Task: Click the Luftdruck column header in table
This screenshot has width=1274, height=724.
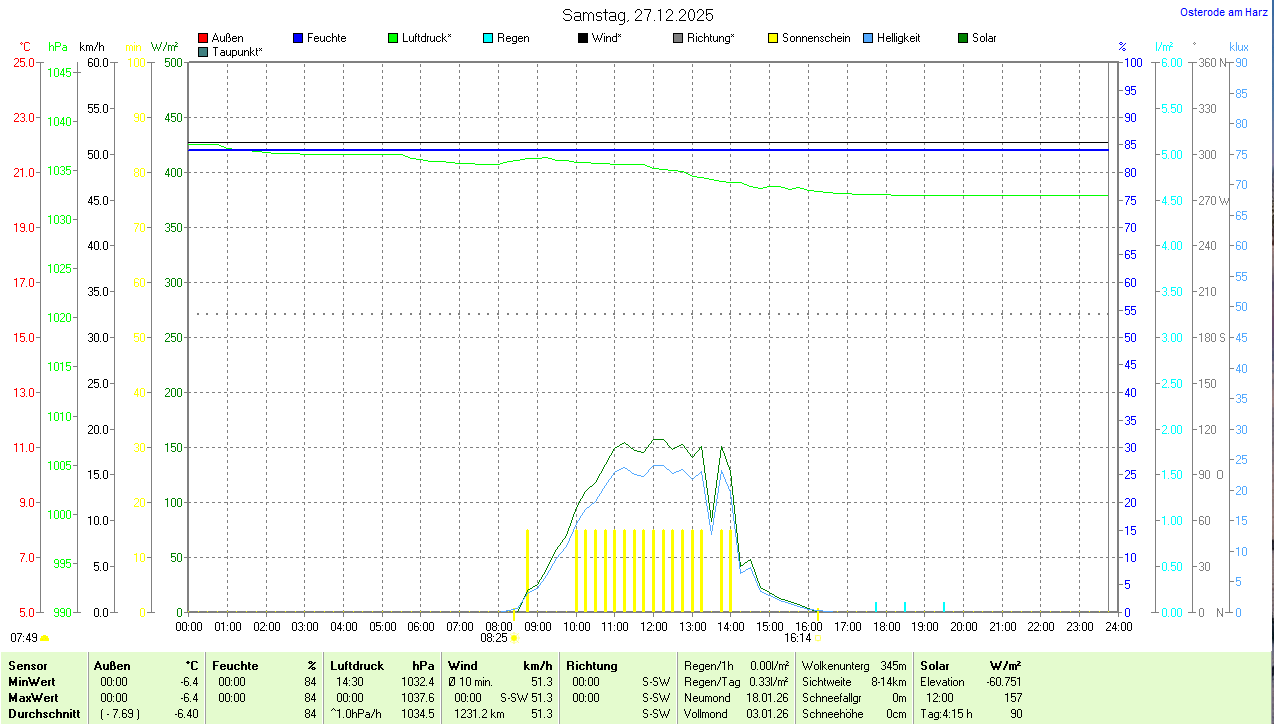Action: [x=356, y=666]
